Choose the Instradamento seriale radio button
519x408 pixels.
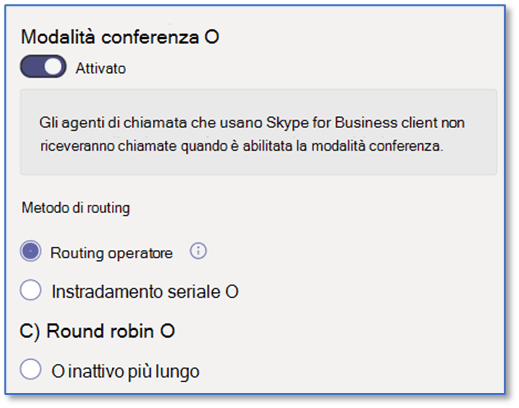pos(30,290)
